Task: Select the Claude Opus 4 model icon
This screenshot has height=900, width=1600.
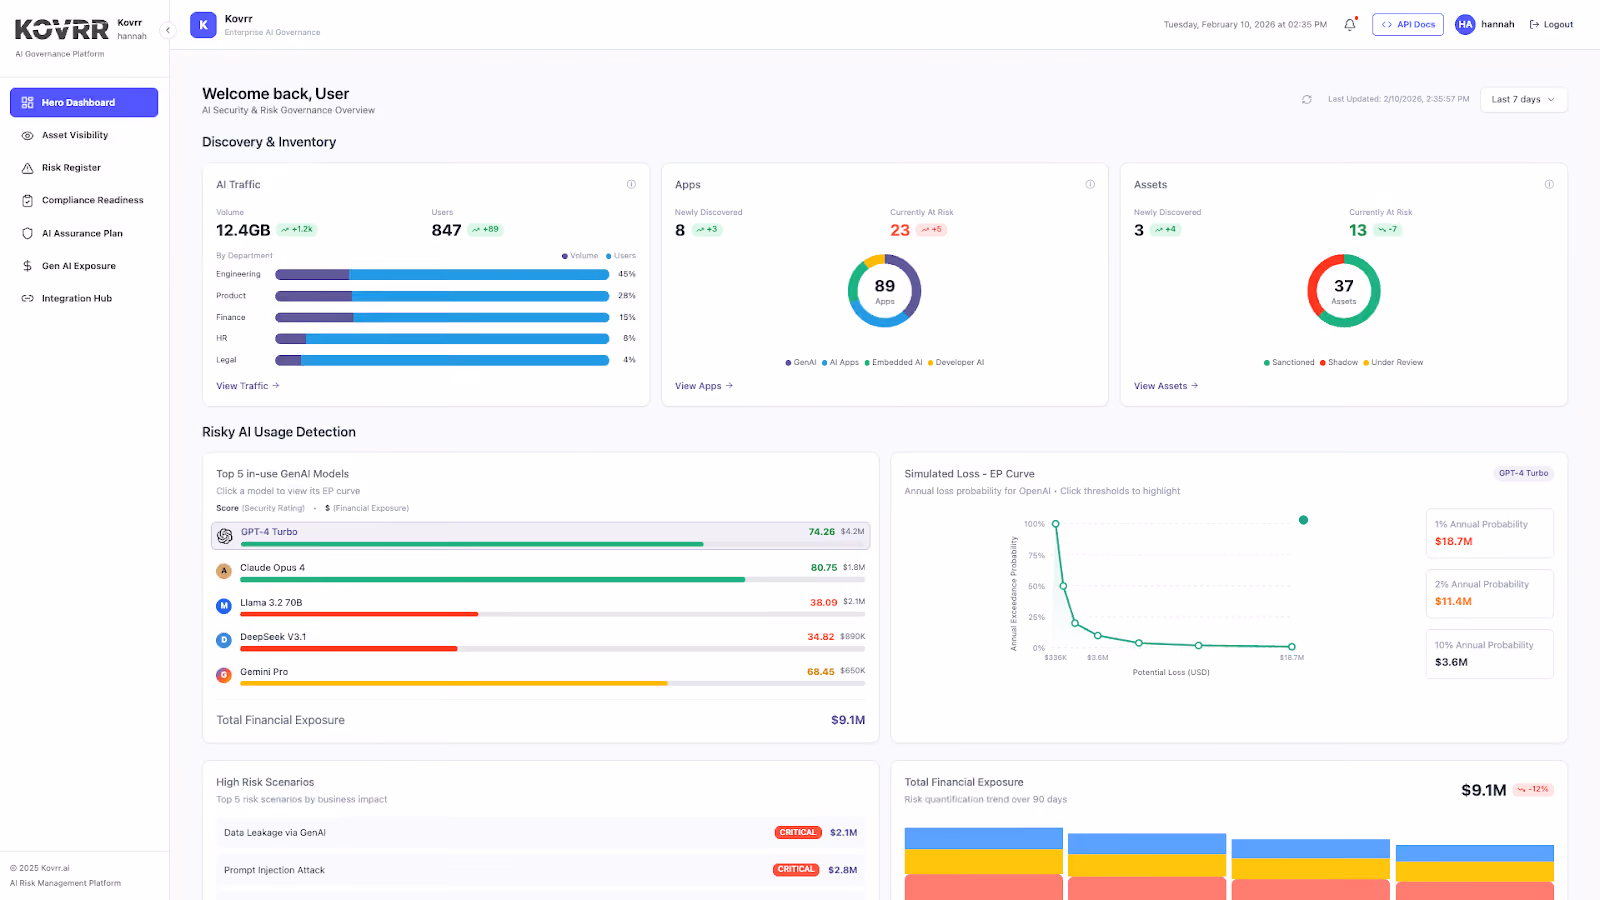Action: (x=224, y=571)
